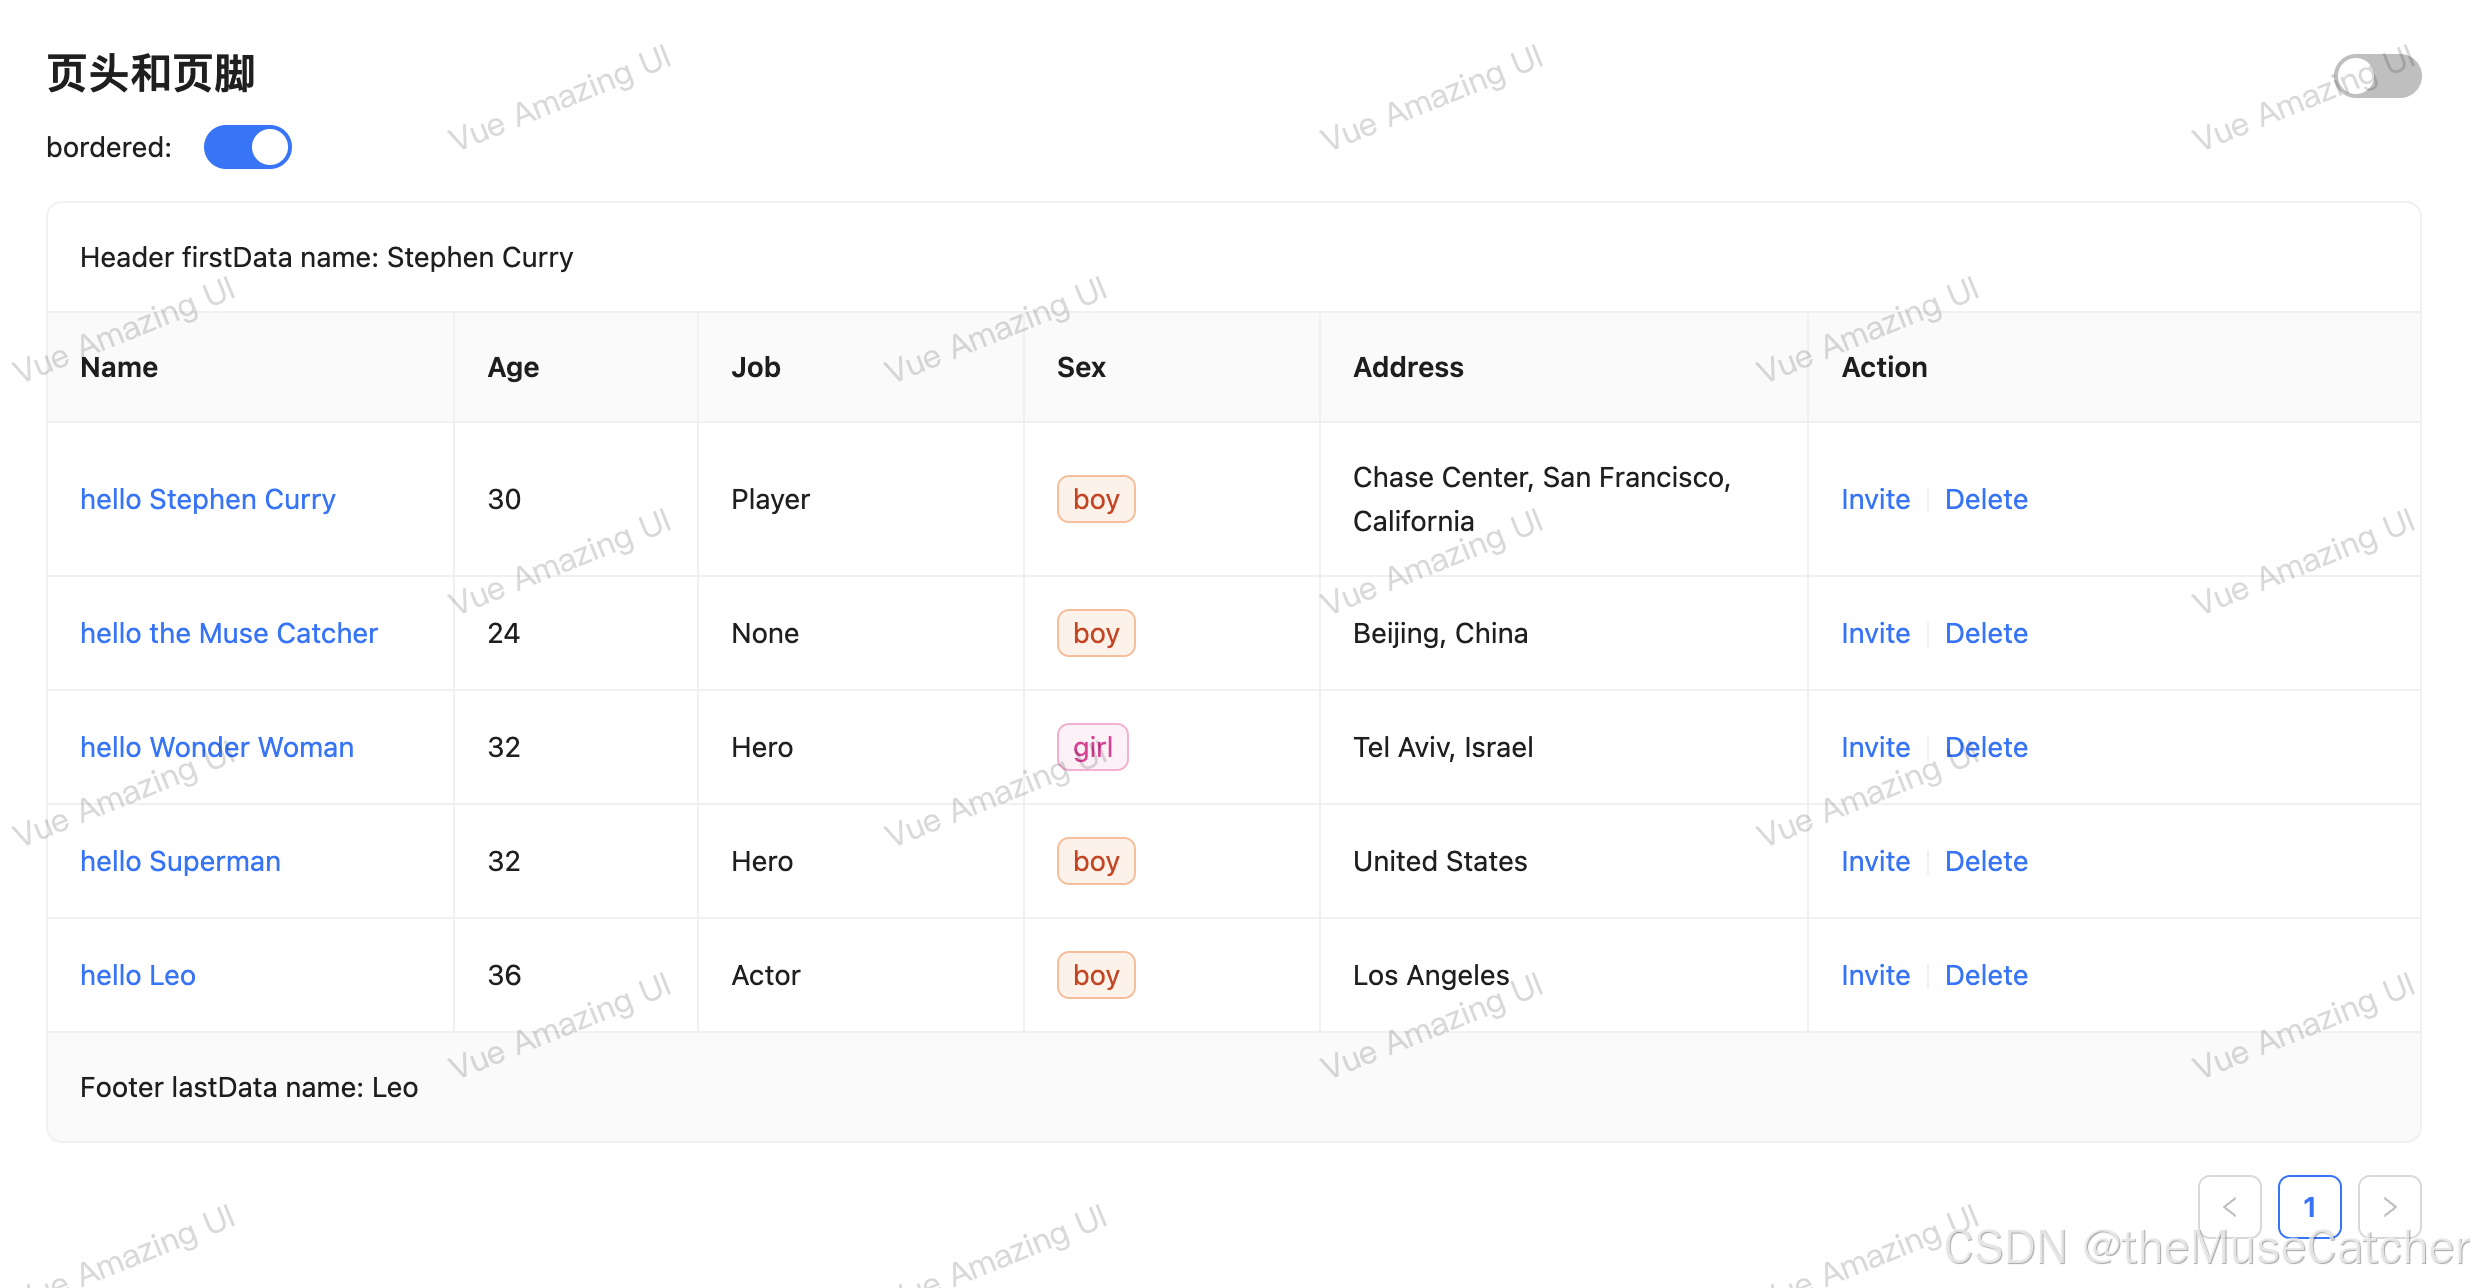2474x1288 pixels.
Task: Click the boy tag in Leo's row
Action: pyautogui.click(x=1095, y=975)
